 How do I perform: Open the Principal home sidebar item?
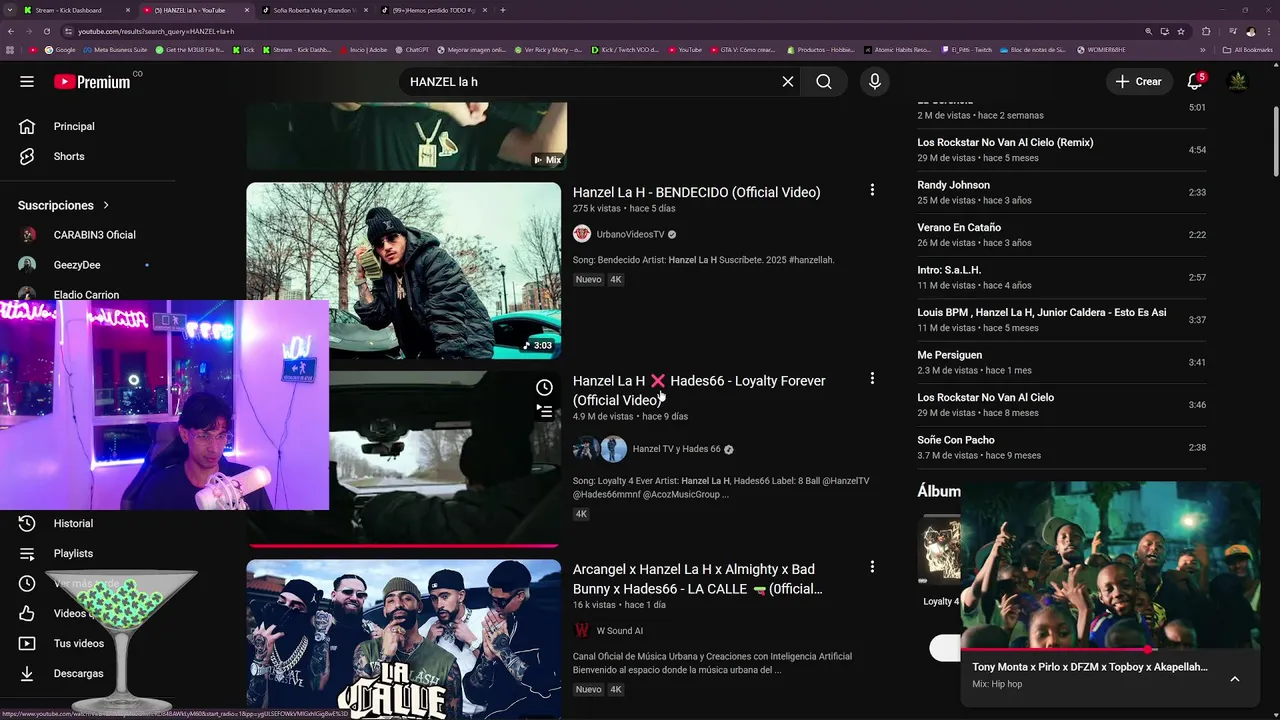tap(74, 127)
